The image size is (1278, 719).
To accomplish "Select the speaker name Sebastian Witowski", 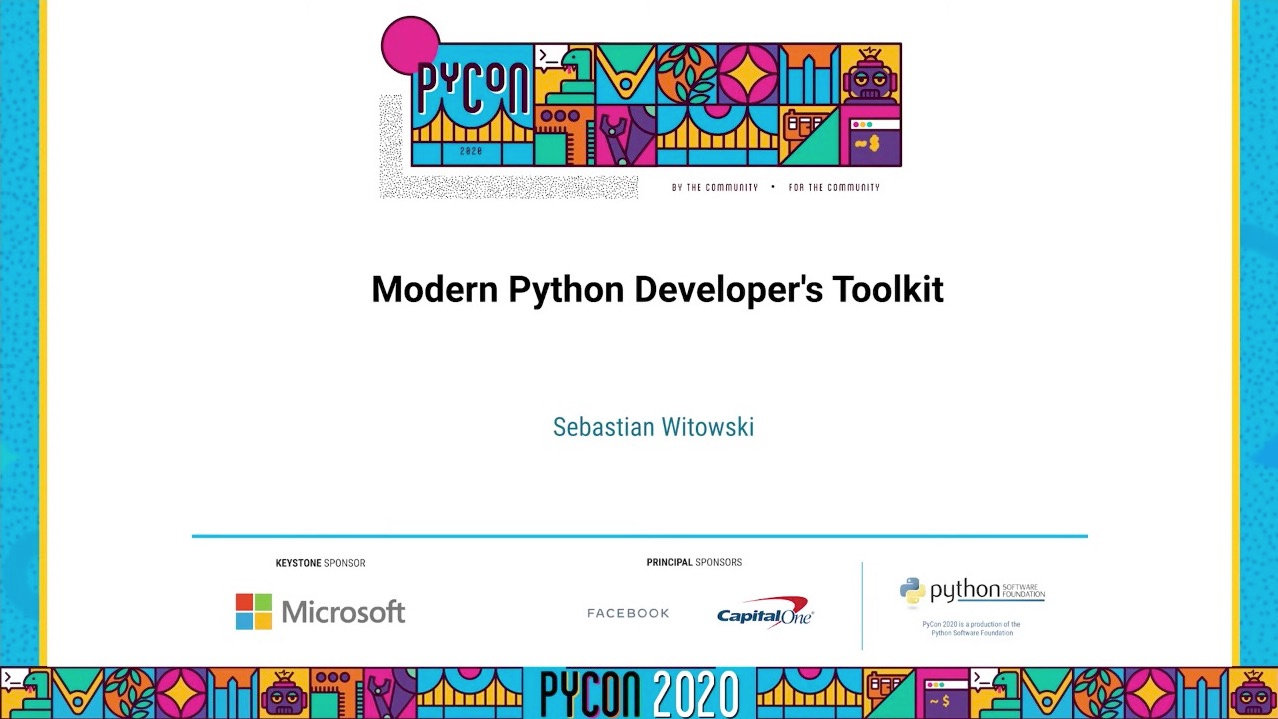I will tap(653, 428).
